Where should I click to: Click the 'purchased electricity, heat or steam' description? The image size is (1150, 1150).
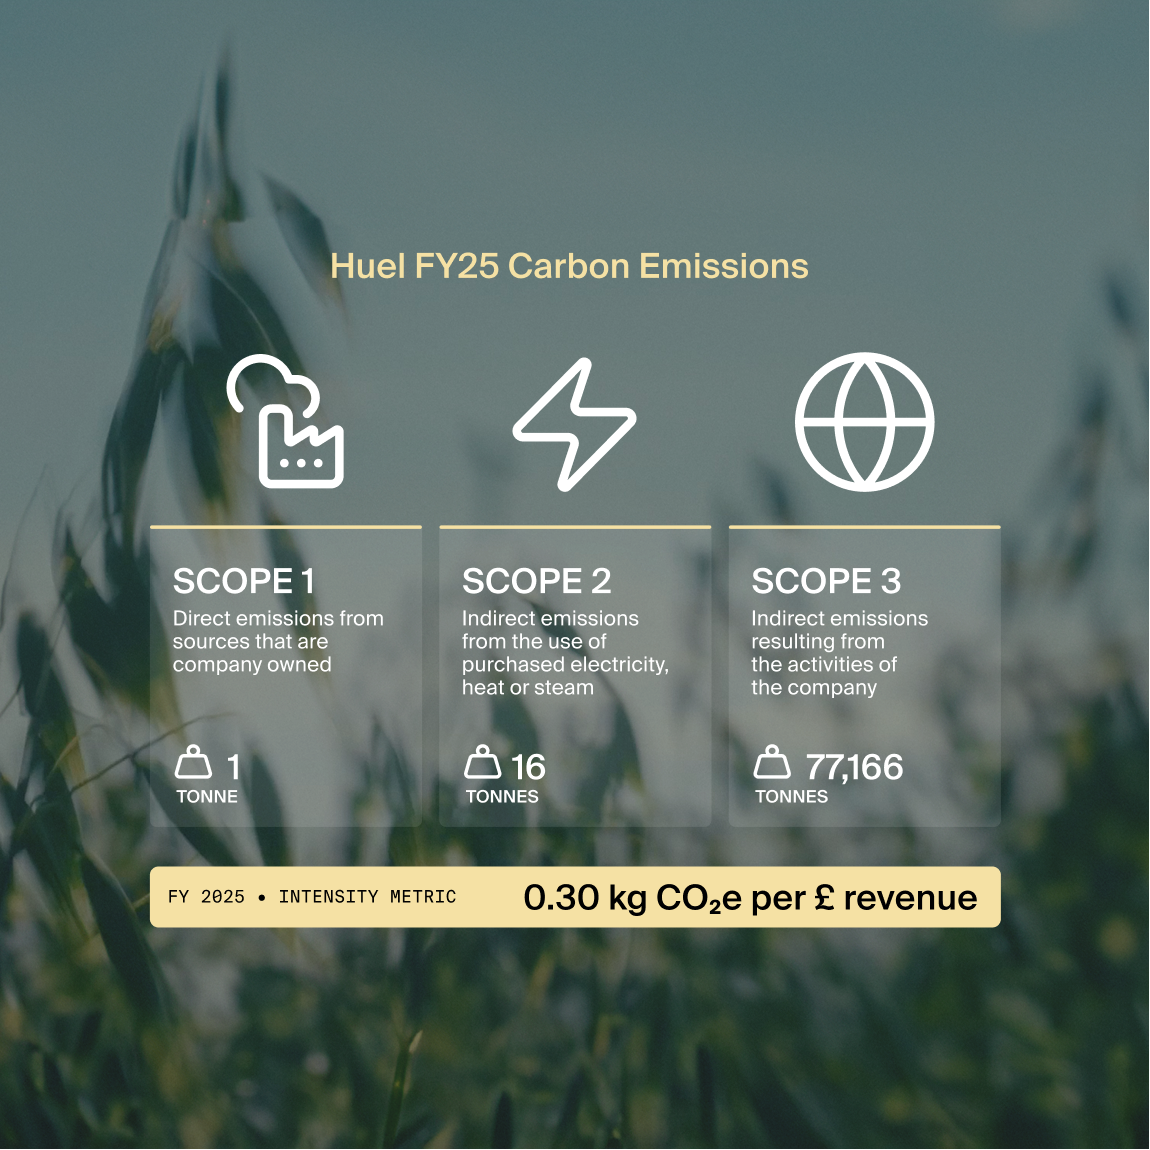pos(565,653)
